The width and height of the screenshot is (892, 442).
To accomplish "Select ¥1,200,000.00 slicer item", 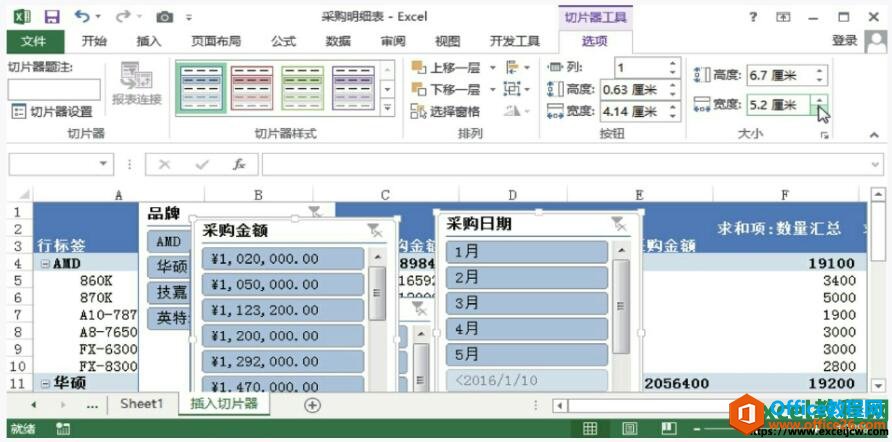I will coord(283,336).
